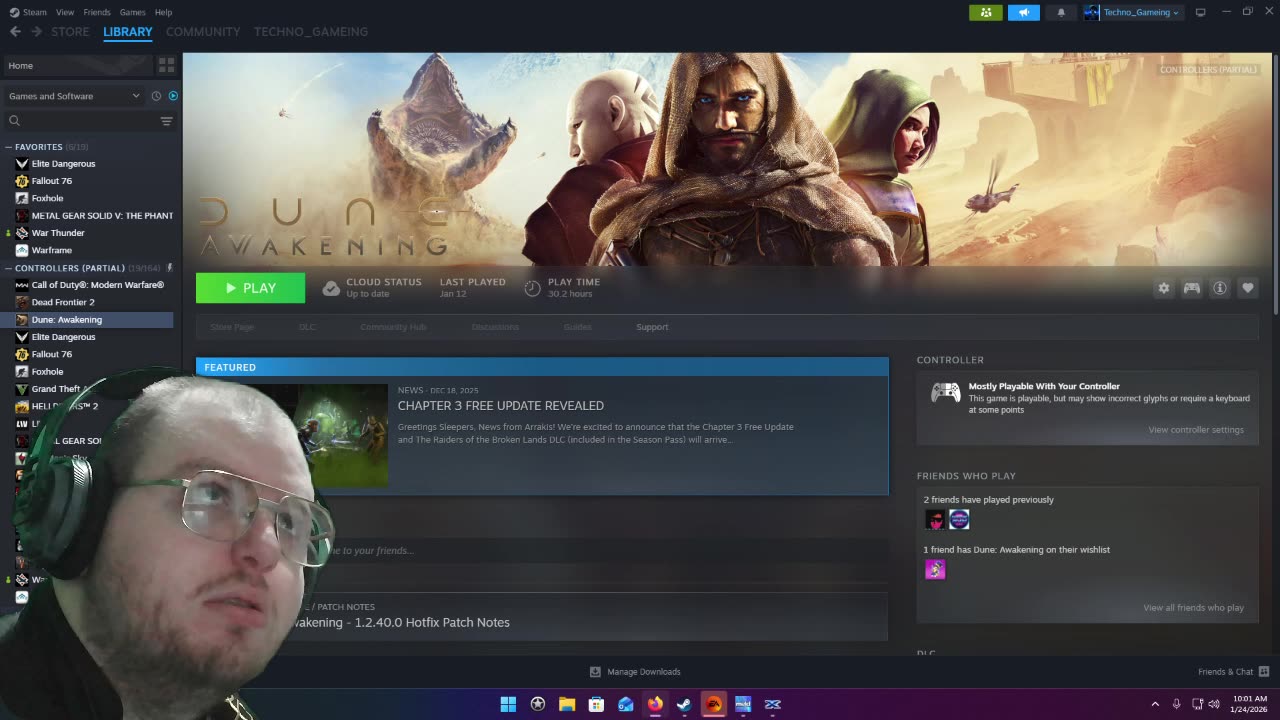Image resolution: width=1280 pixels, height=720 pixels.
Task: Add Dune to favorites heart icon
Action: (x=1247, y=288)
